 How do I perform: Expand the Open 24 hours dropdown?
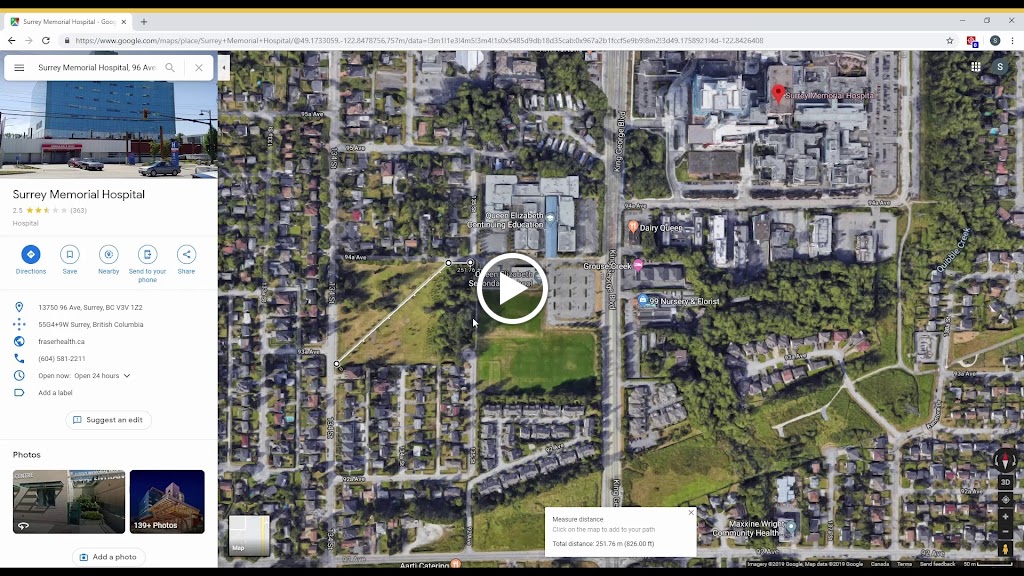pyautogui.click(x=127, y=376)
